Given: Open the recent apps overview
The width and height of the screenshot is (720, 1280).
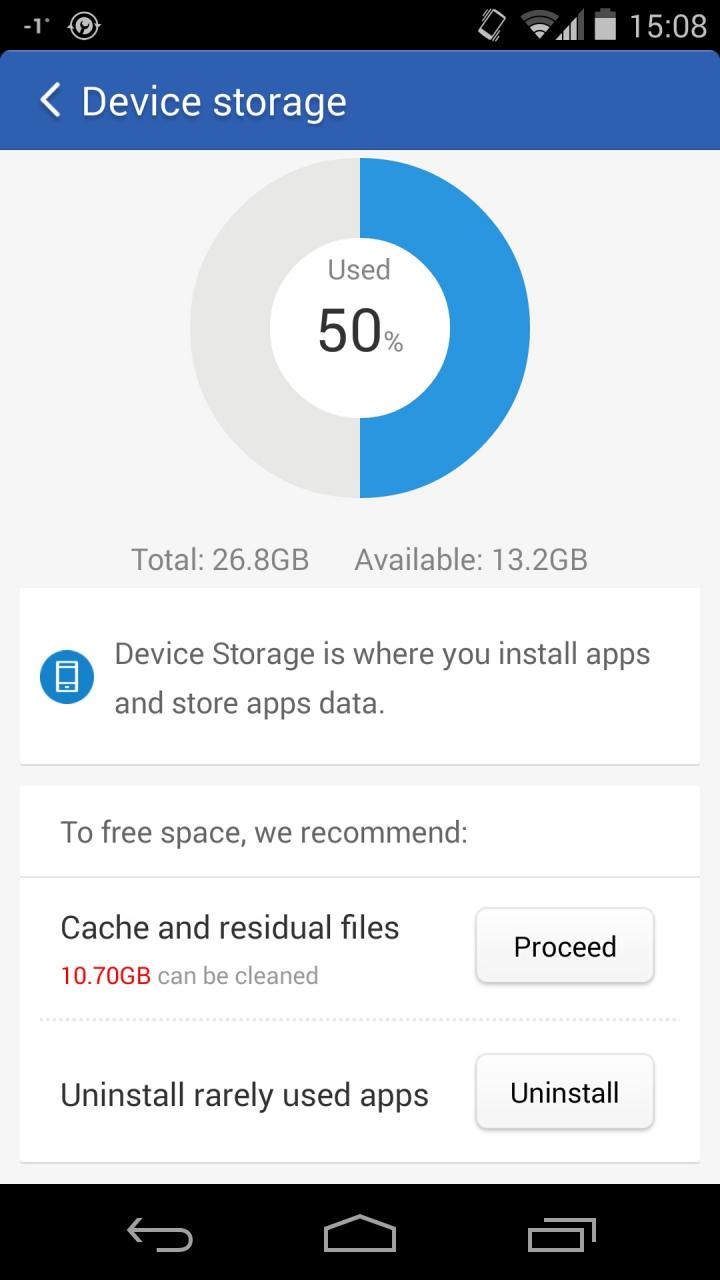Looking at the screenshot, I should pyautogui.click(x=561, y=1235).
